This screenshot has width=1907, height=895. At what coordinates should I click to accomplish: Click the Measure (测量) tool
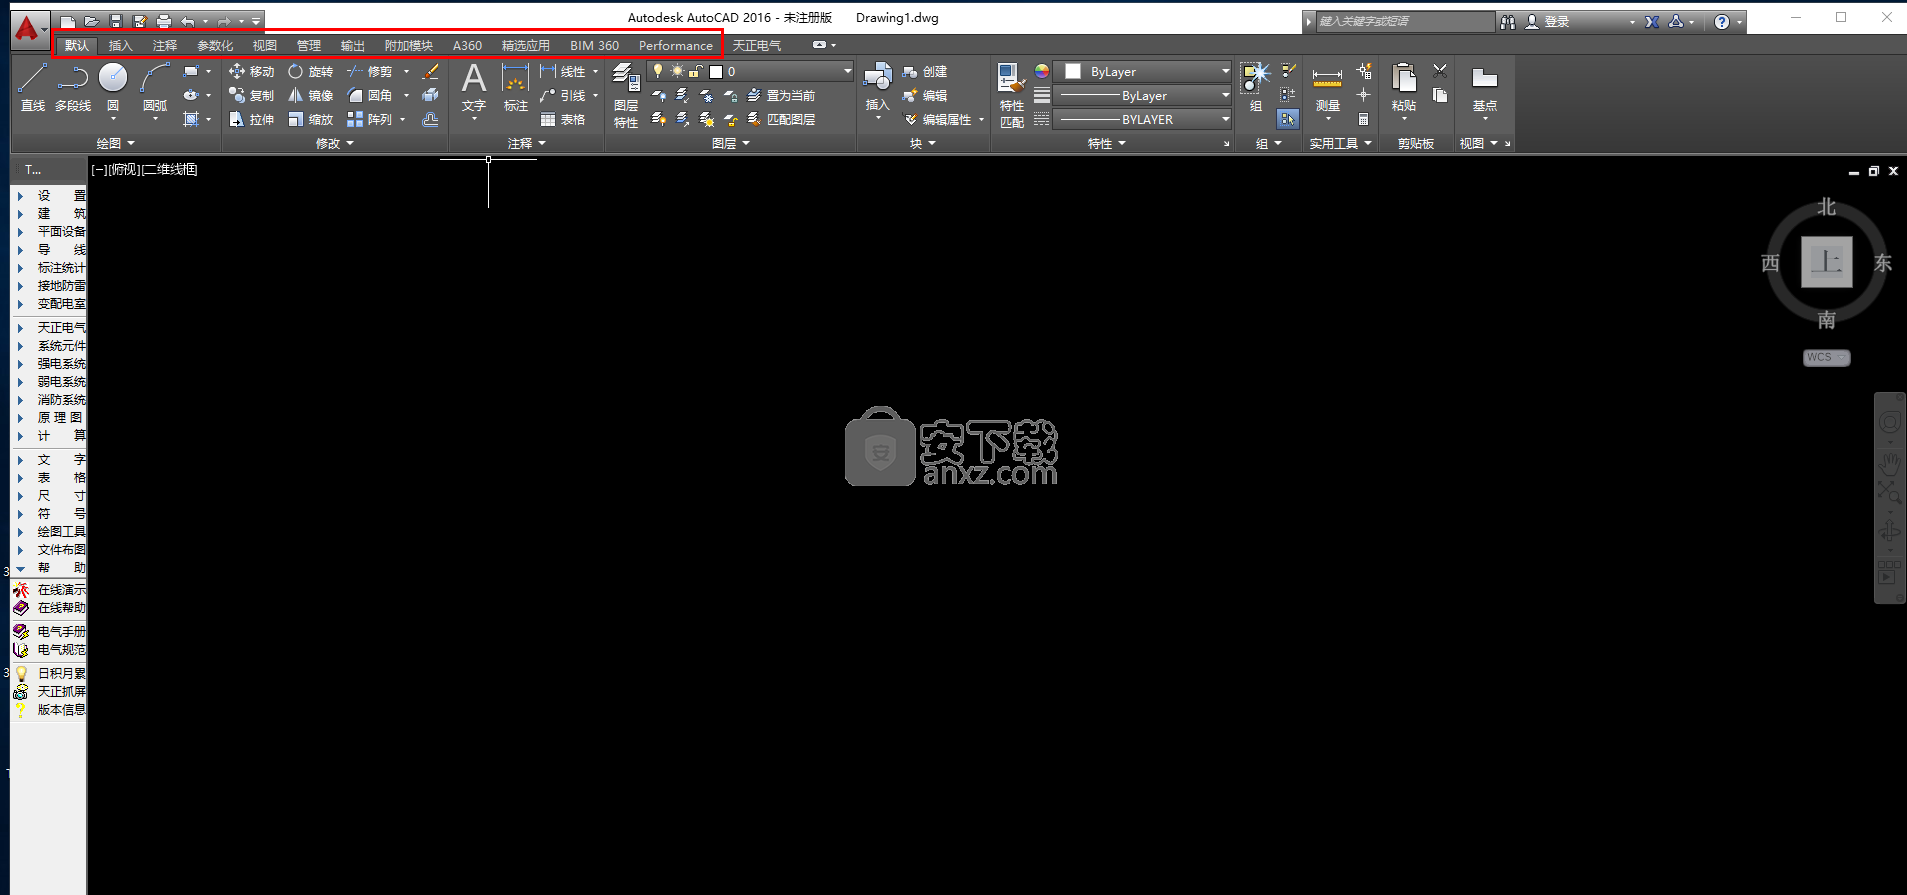1327,87
